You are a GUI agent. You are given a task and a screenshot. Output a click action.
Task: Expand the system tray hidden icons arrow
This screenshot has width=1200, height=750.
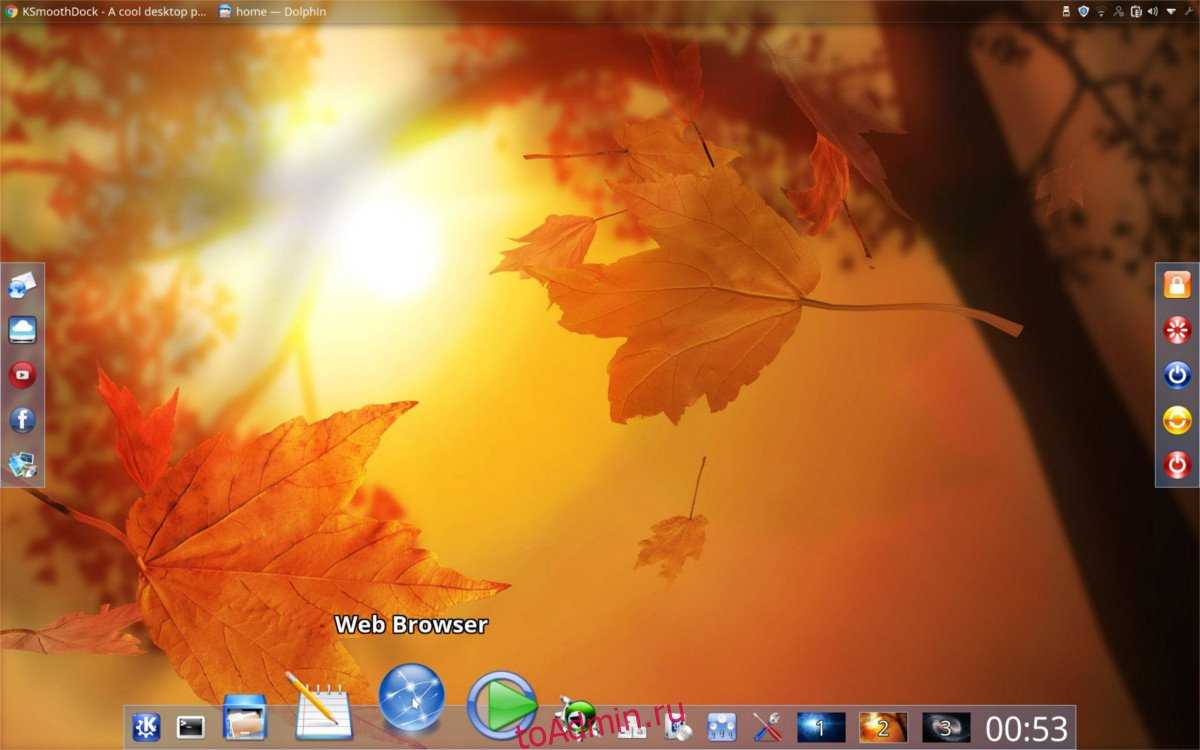tap(1171, 11)
